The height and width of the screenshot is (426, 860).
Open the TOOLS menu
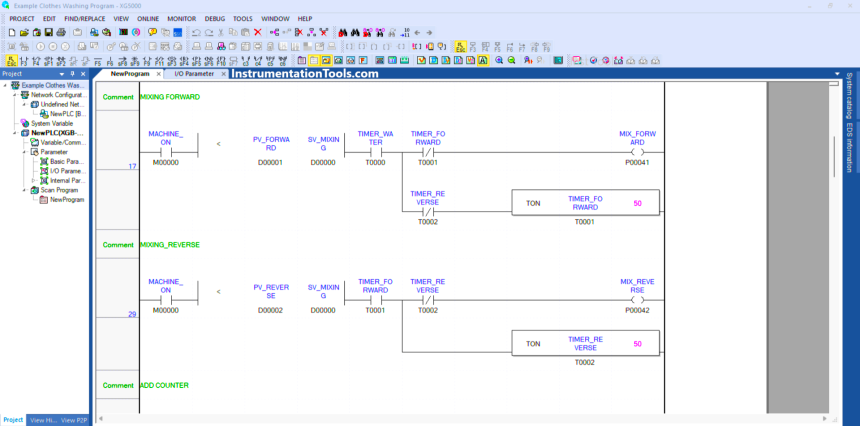click(243, 19)
